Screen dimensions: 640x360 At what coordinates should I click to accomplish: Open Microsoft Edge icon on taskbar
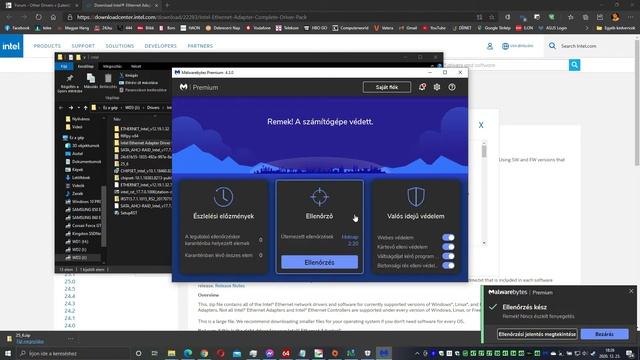click(x=188, y=353)
